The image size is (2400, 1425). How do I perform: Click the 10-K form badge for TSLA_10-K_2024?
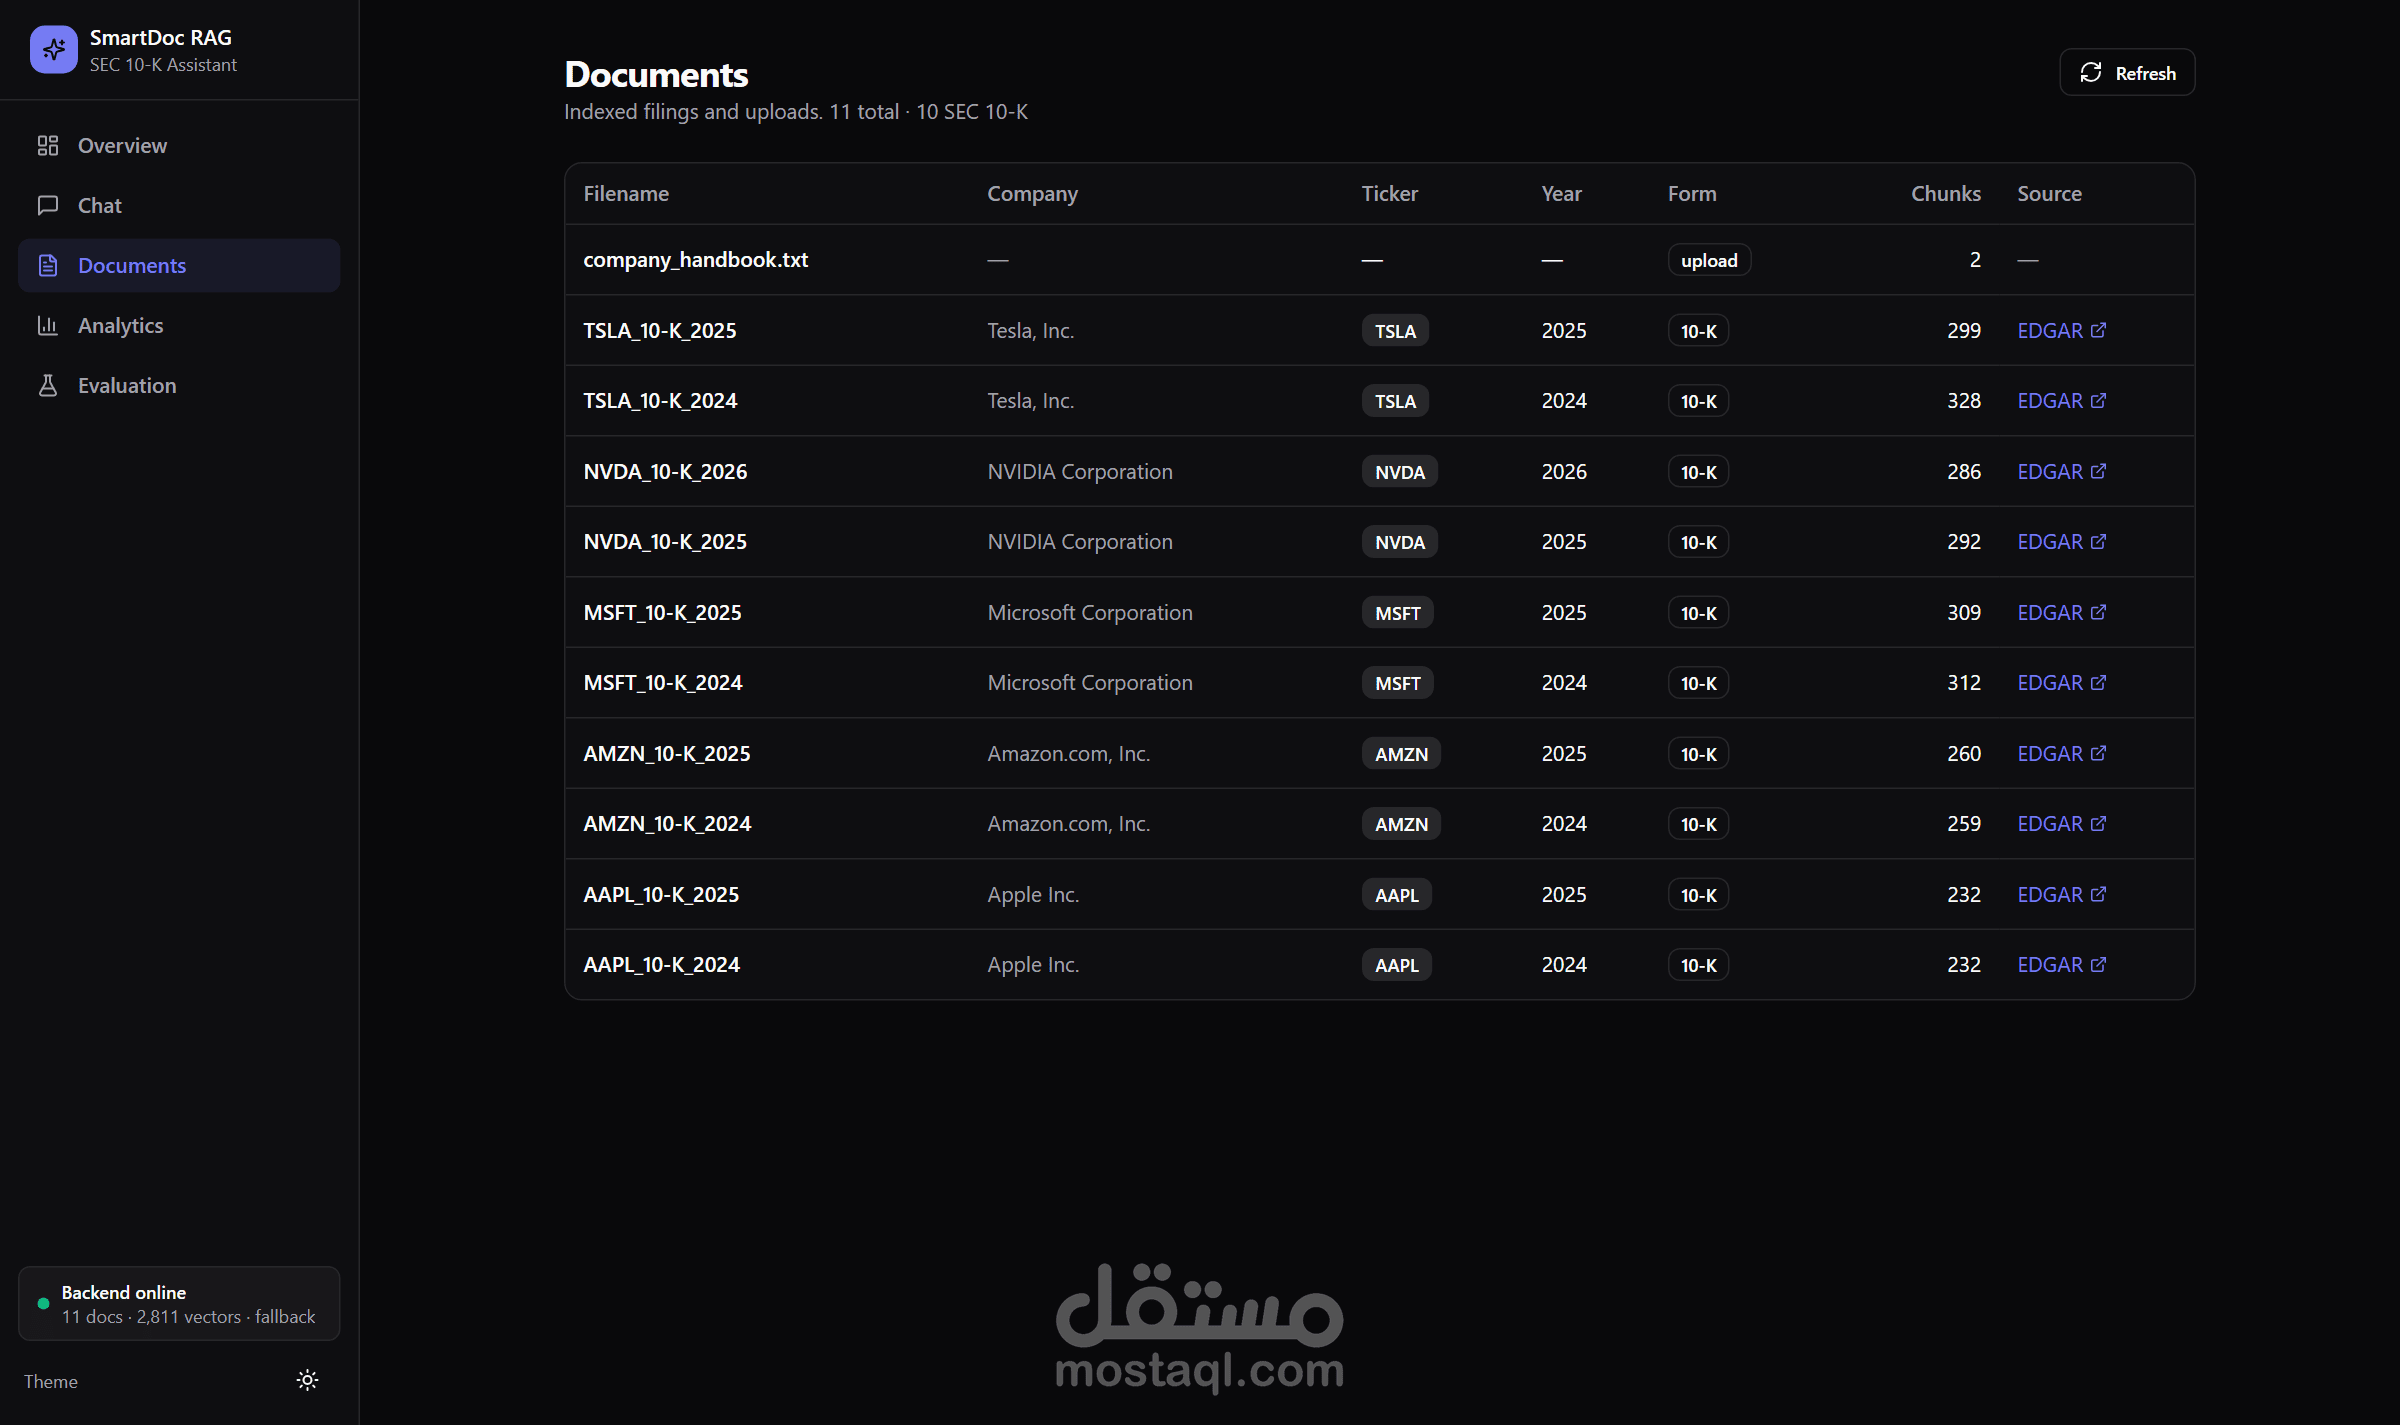[x=1698, y=401]
